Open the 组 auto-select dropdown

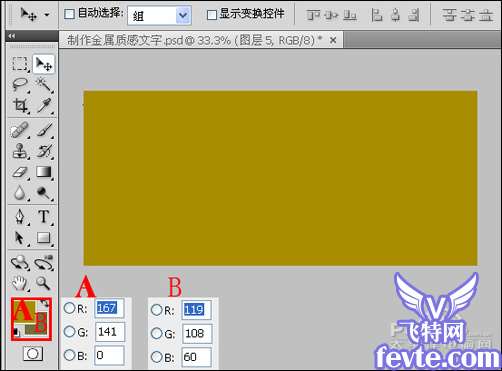coord(183,15)
